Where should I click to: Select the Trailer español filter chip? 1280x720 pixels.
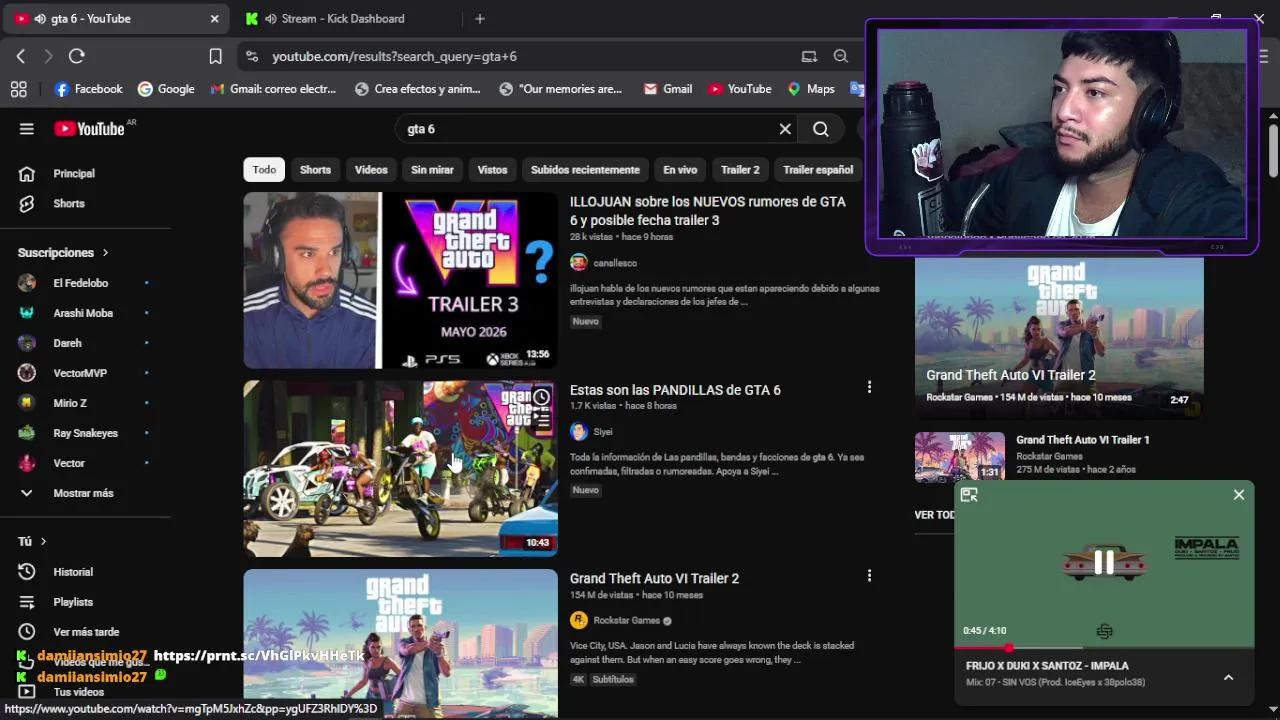(818, 169)
